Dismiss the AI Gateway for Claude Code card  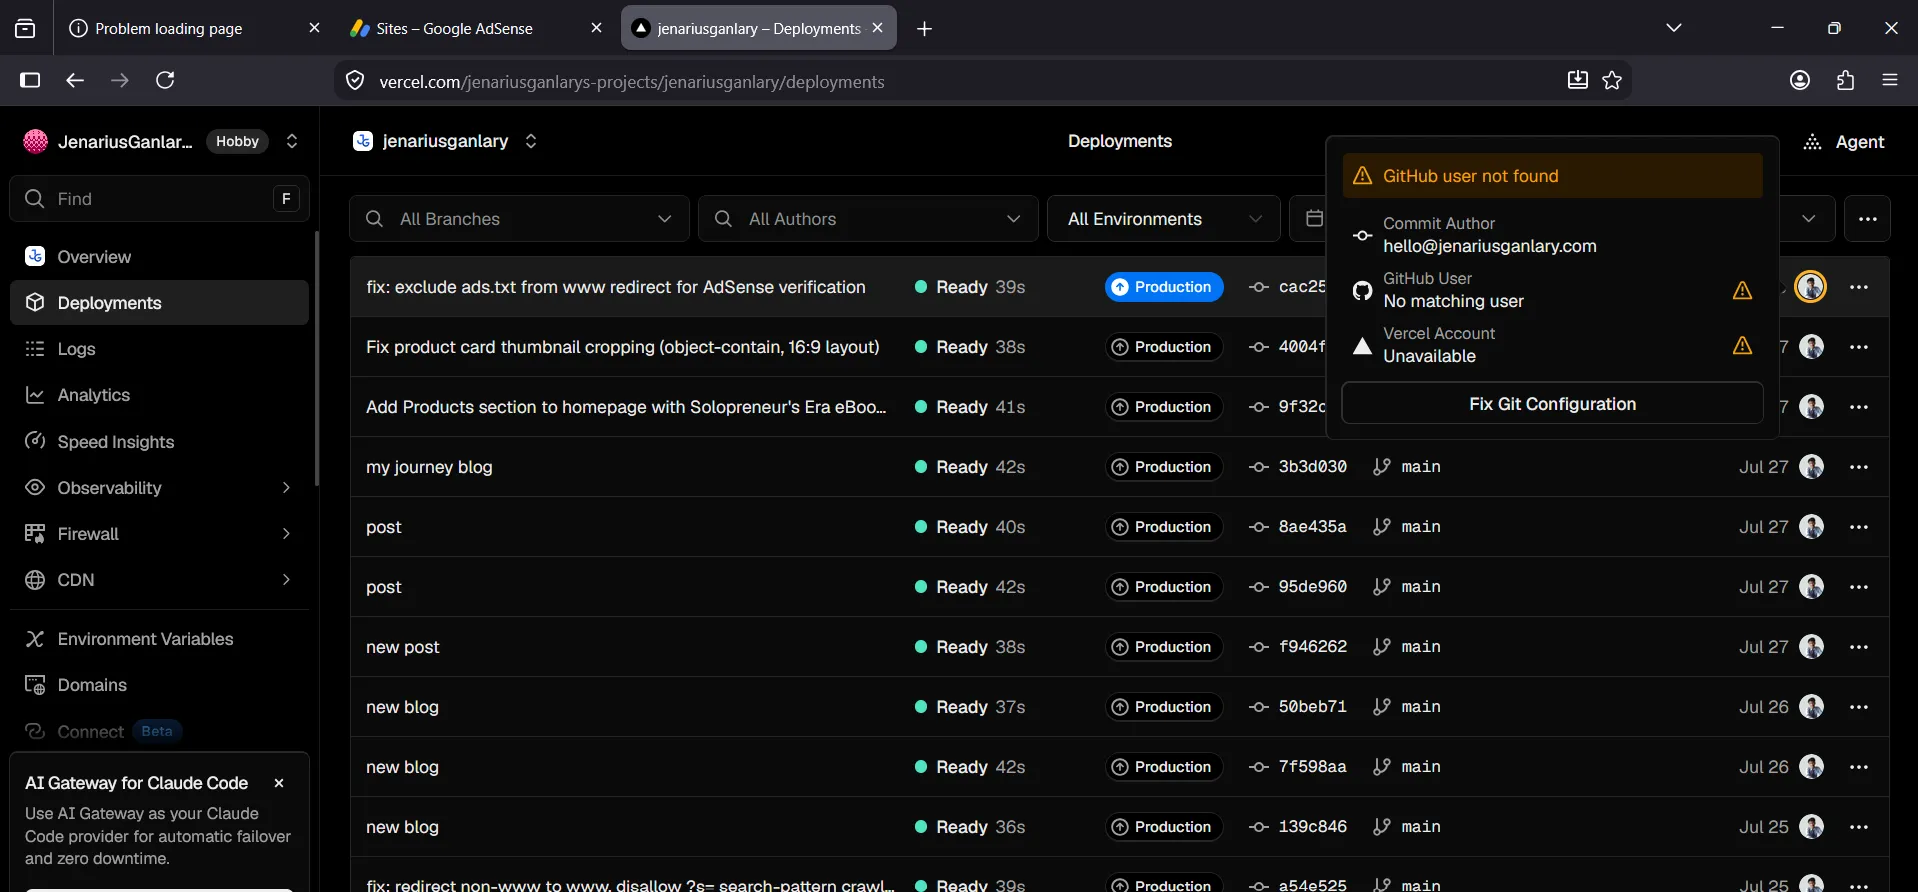279,783
